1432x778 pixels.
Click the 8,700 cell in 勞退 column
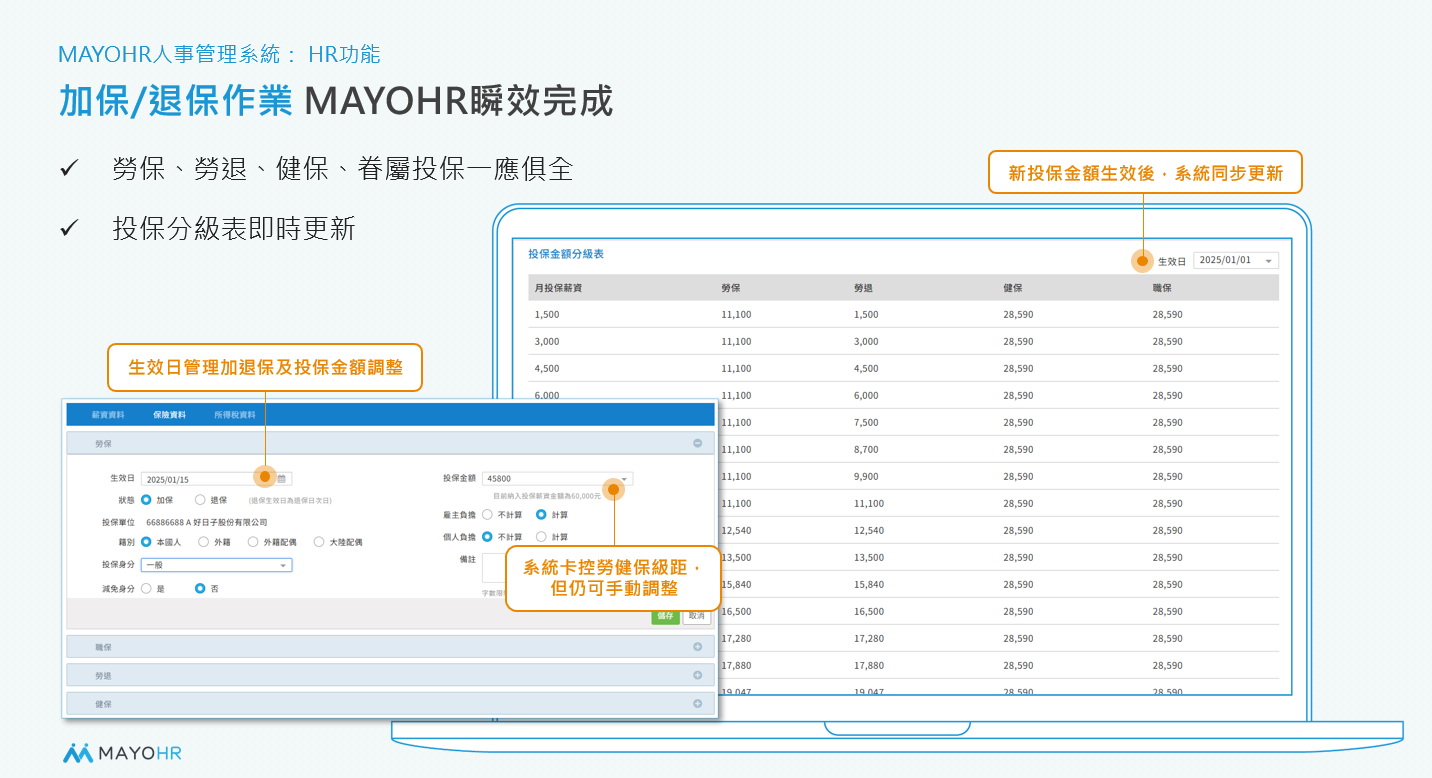pyautogui.click(x=866, y=450)
